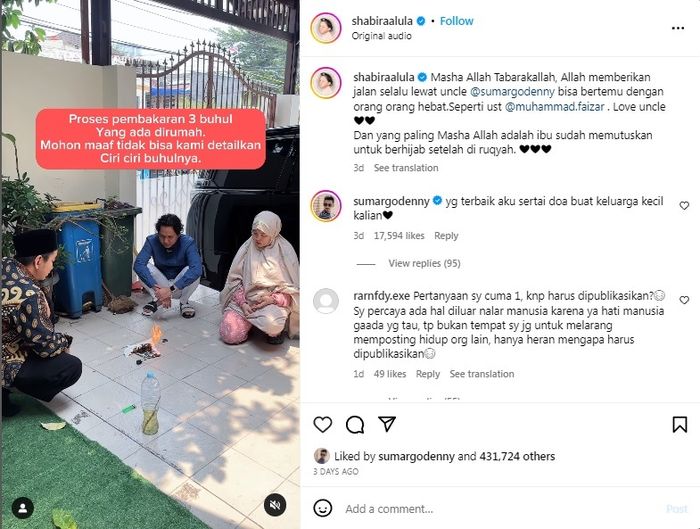Open the @muhammad.faizar mention link
Screen dimensions: 700x529
tap(554, 107)
